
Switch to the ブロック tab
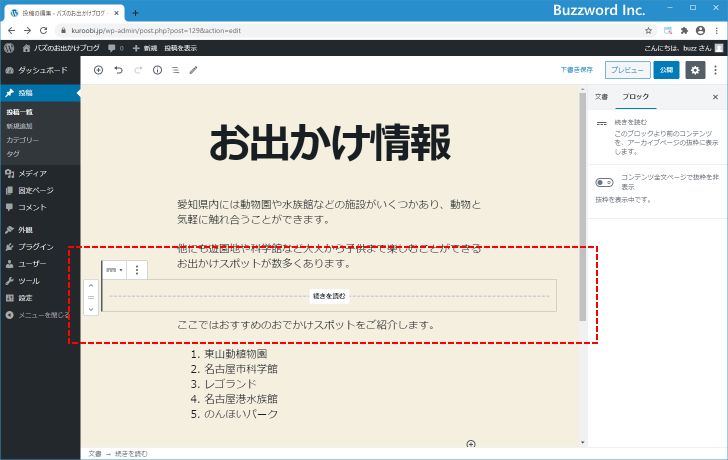[636, 97]
